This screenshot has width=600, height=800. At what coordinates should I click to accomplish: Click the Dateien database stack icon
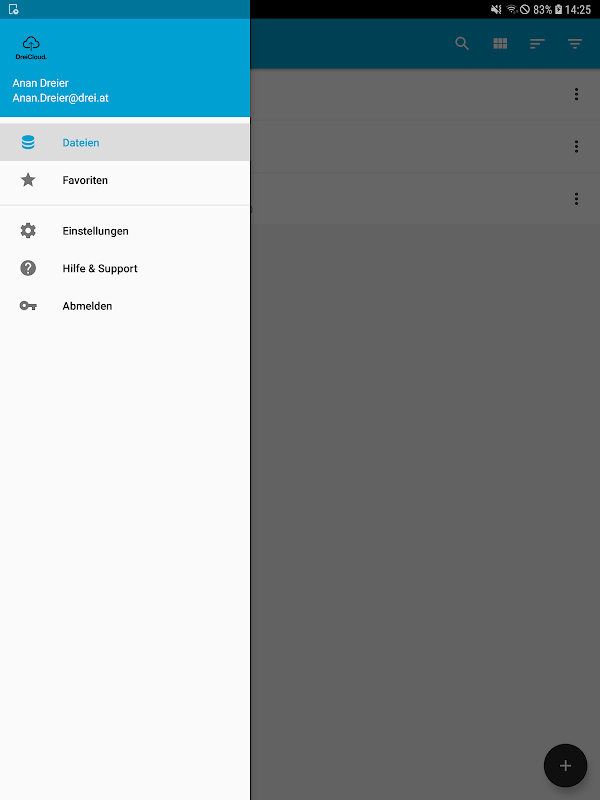(x=28, y=142)
